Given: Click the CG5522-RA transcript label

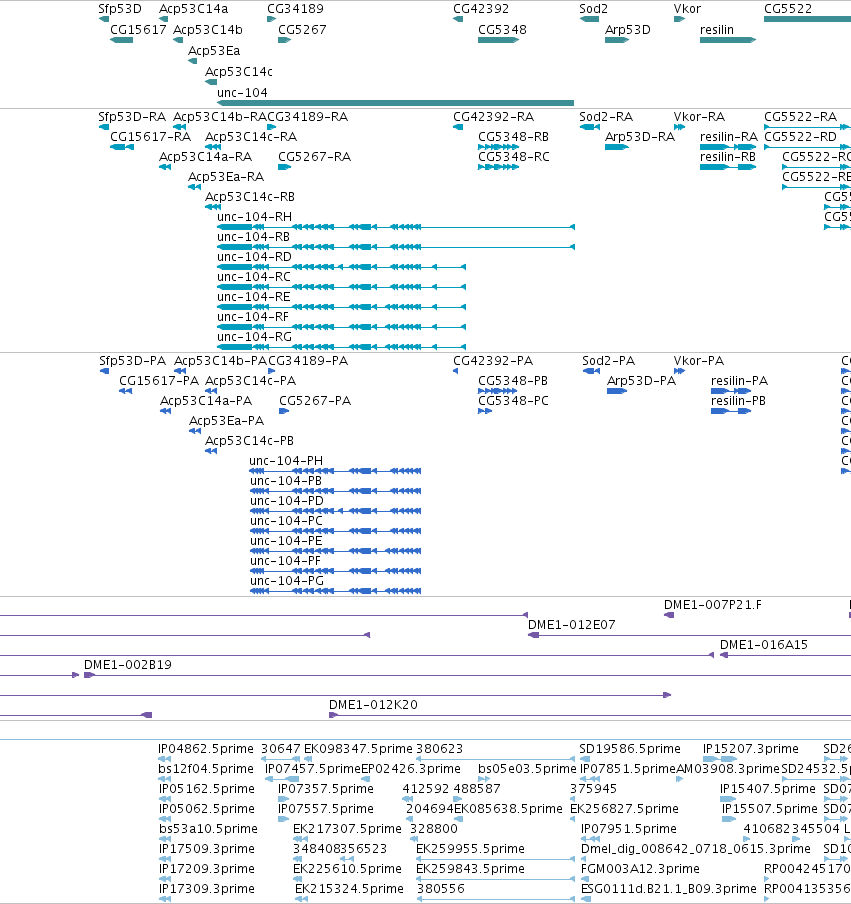Looking at the screenshot, I should pyautogui.click(x=800, y=116).
